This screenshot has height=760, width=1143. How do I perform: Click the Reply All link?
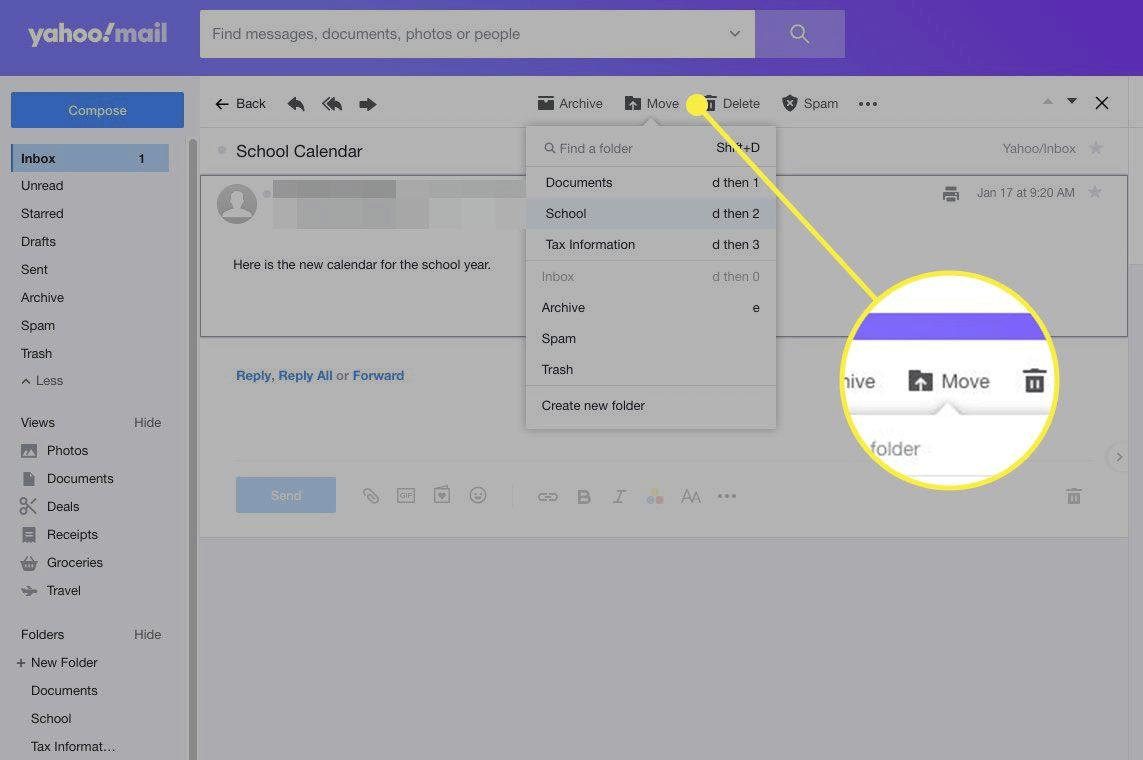tap(305, 376)
